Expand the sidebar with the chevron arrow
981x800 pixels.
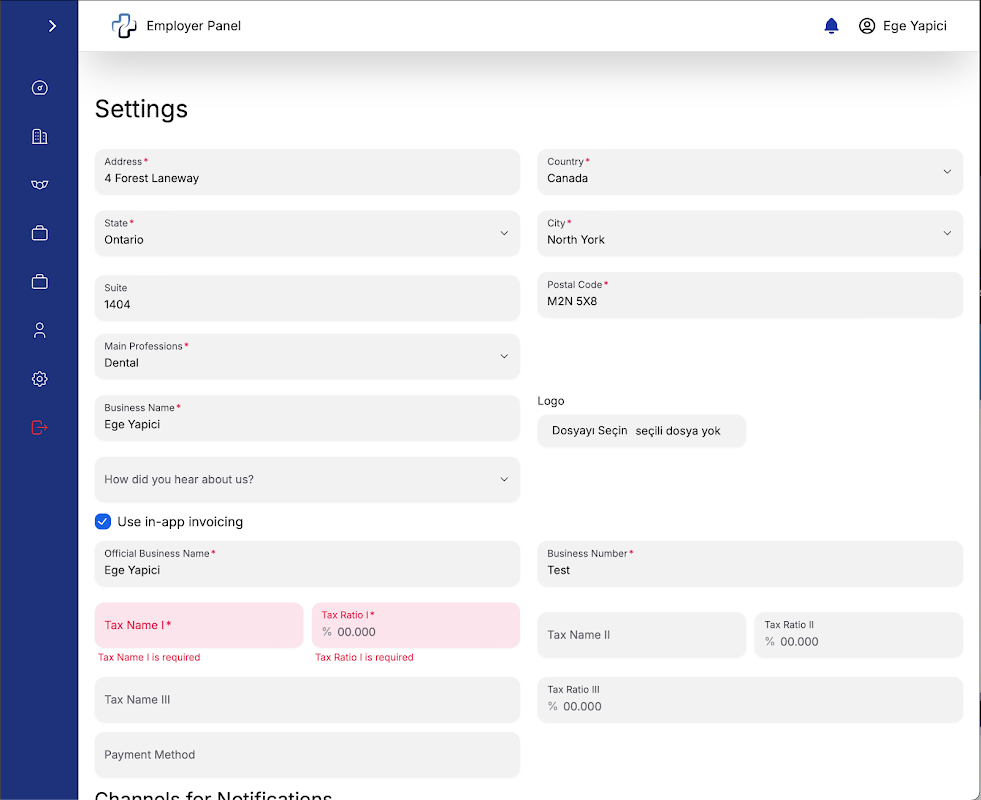click(x=52, y=26)
